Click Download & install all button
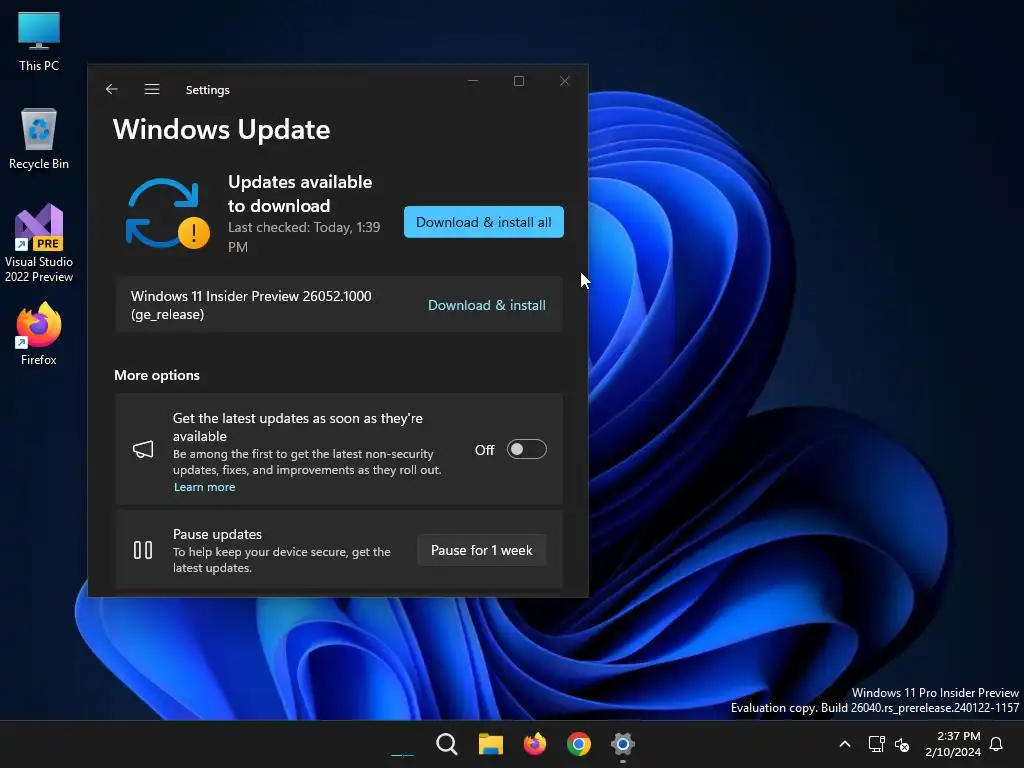The height and width of the screenshot is (768, 1024). (483, 222)
